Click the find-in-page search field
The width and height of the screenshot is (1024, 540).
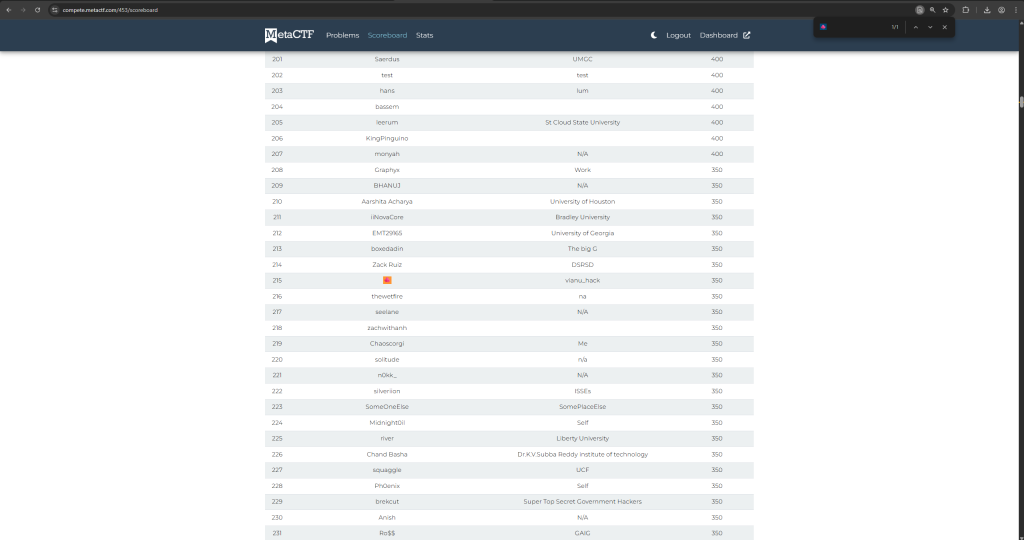pyautogui.click(x=856, y=27)
